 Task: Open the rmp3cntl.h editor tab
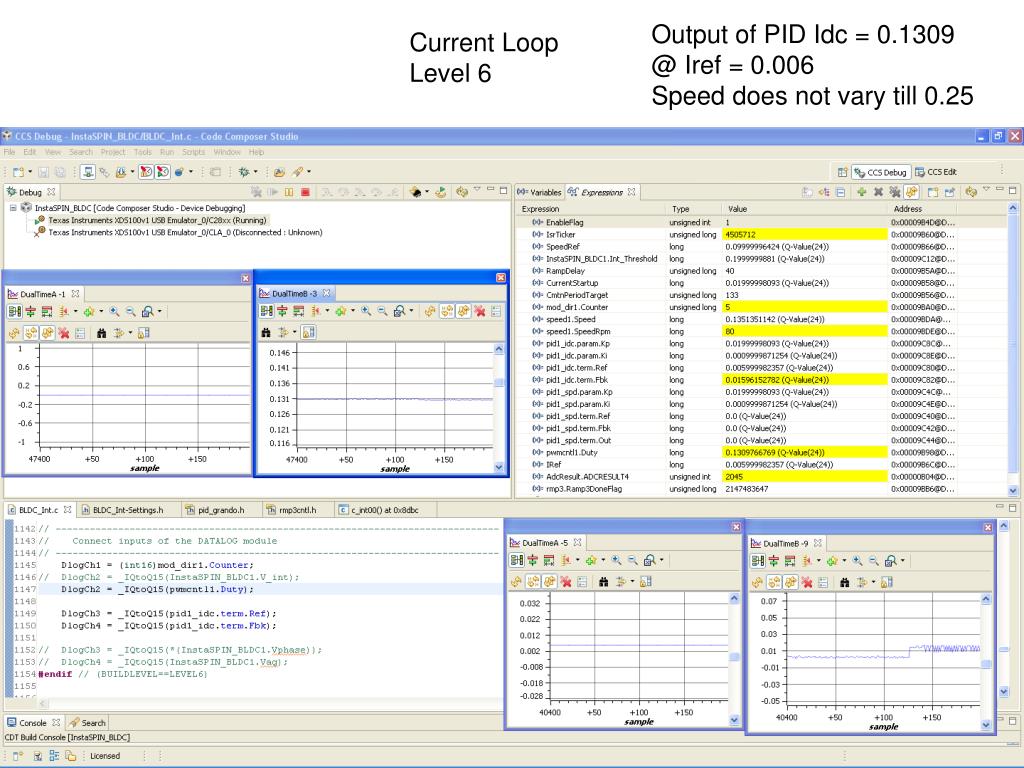(x=292, y=510)
